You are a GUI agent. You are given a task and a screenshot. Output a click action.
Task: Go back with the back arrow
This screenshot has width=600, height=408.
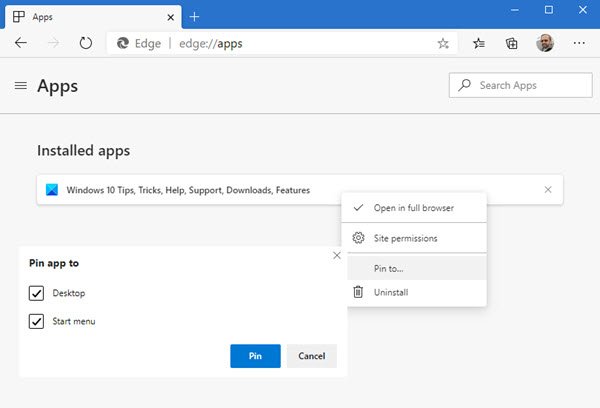(21, 43)
